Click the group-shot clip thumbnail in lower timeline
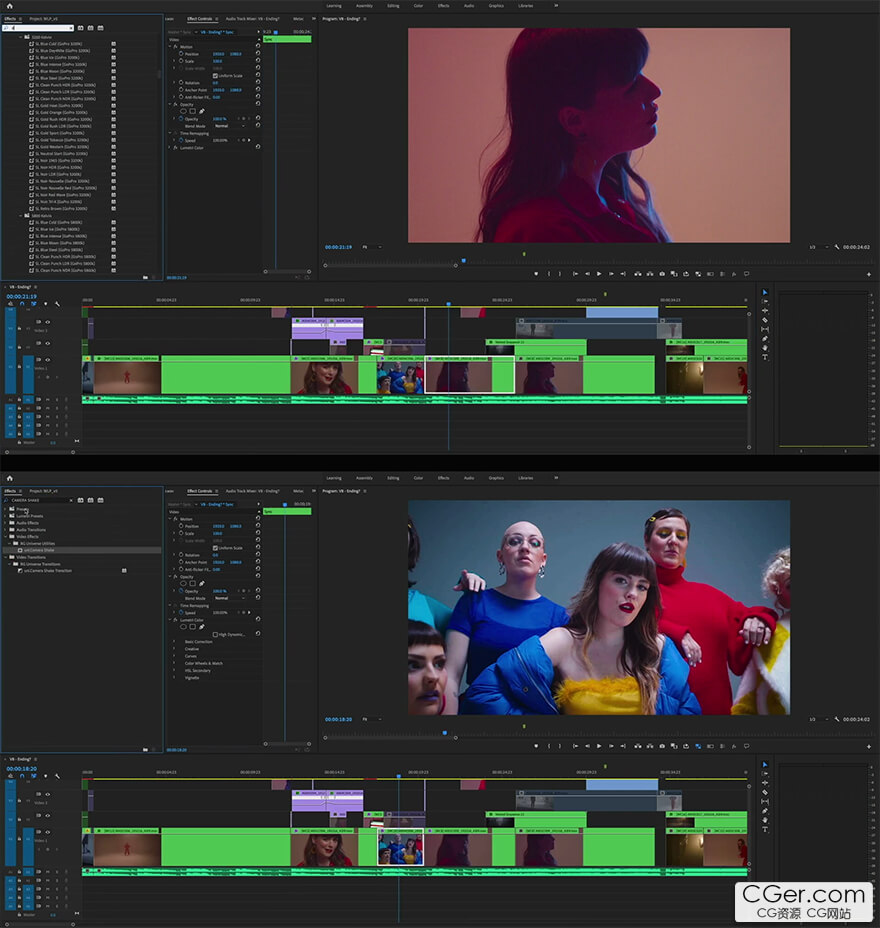The width and height of the screenshot is (880, 928). pyautogui.click(x=401, y=847)
